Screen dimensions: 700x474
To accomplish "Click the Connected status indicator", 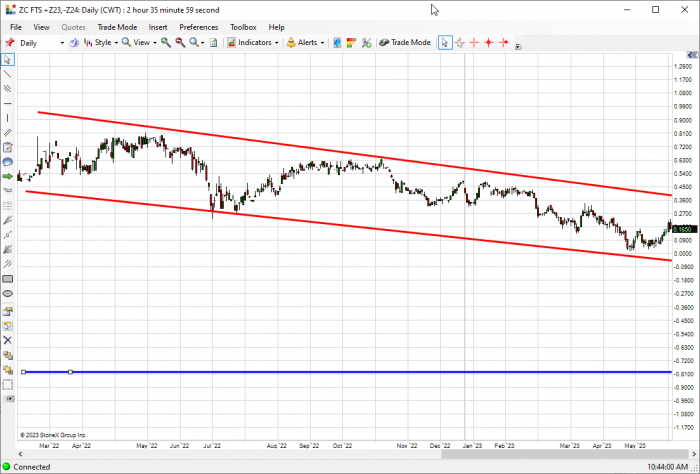I will coord(26,467).
